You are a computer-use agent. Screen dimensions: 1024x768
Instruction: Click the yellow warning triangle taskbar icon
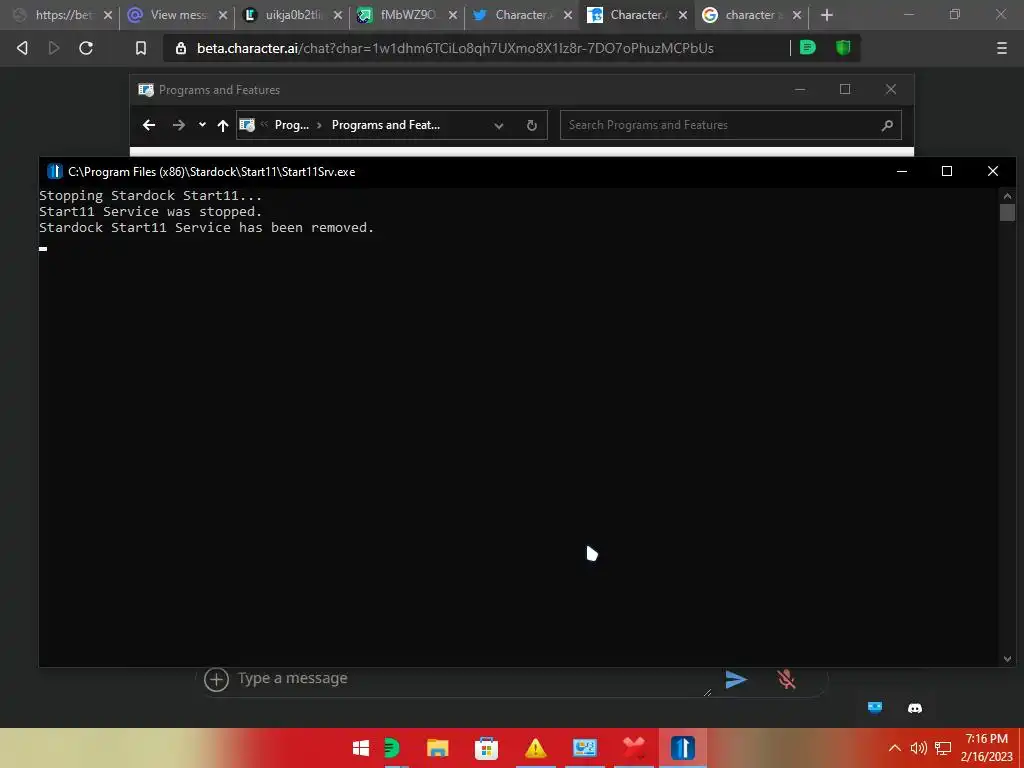(x=535, y=748)
